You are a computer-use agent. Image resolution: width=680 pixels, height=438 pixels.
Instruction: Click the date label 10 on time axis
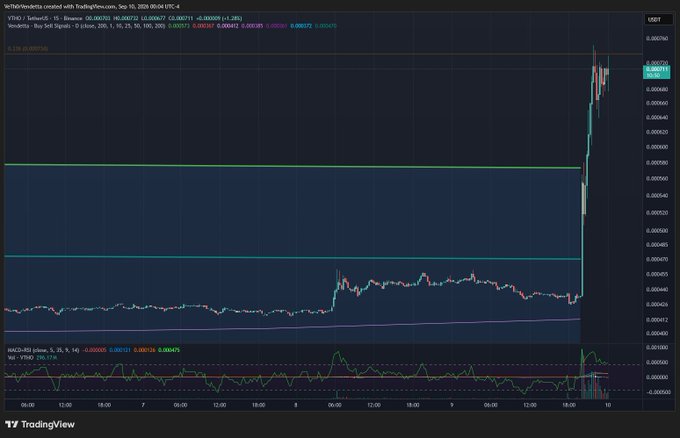coord(608,405)
